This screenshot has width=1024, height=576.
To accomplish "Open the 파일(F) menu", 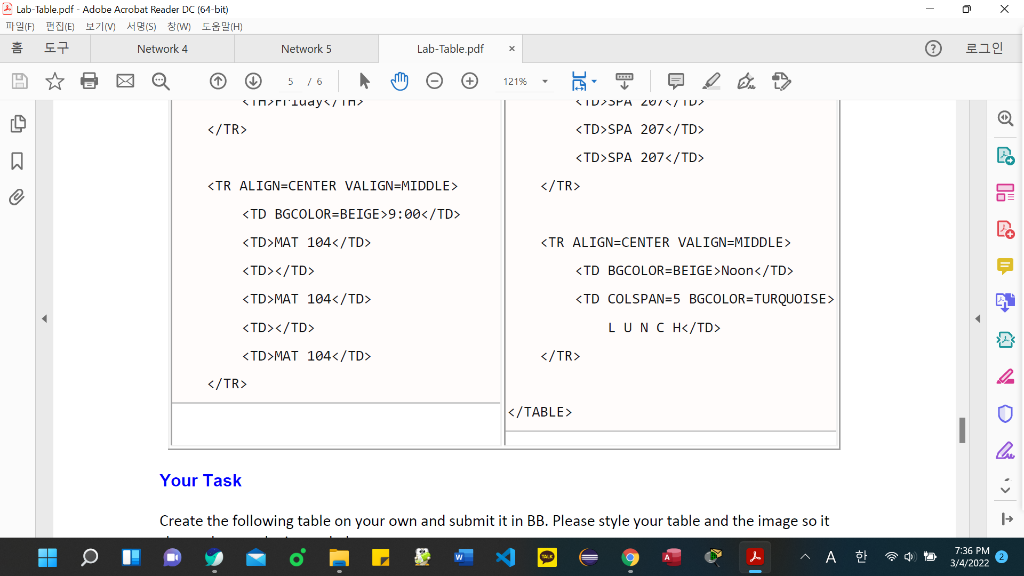I will point(20,26).
